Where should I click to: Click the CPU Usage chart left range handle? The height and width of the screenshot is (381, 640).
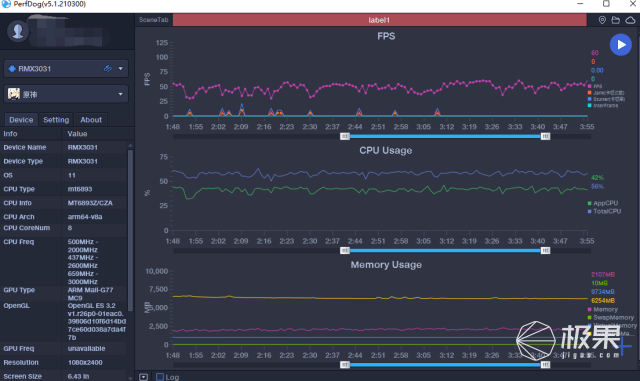point(345,251)
